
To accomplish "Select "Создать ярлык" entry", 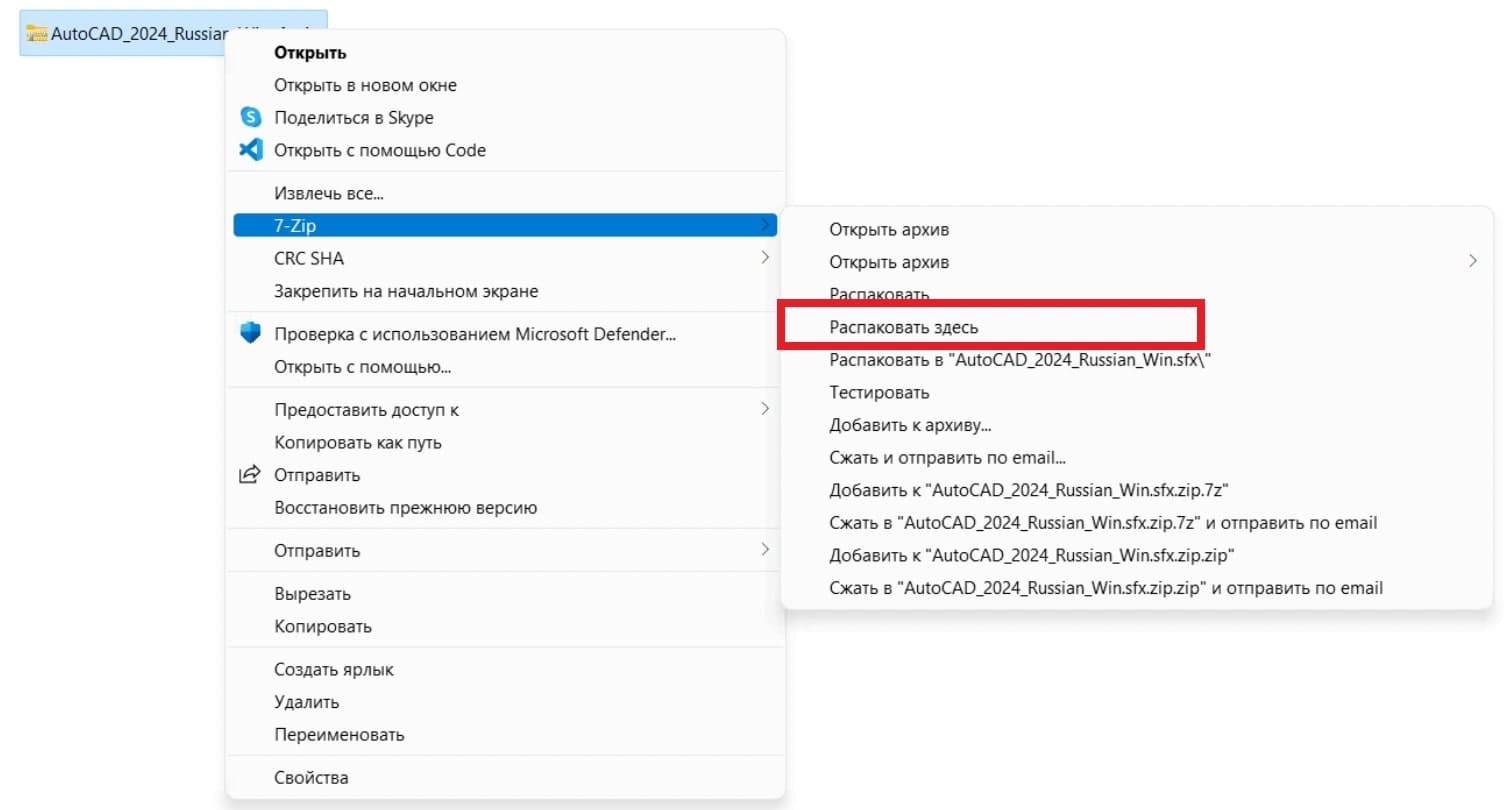I will [334, 669].
